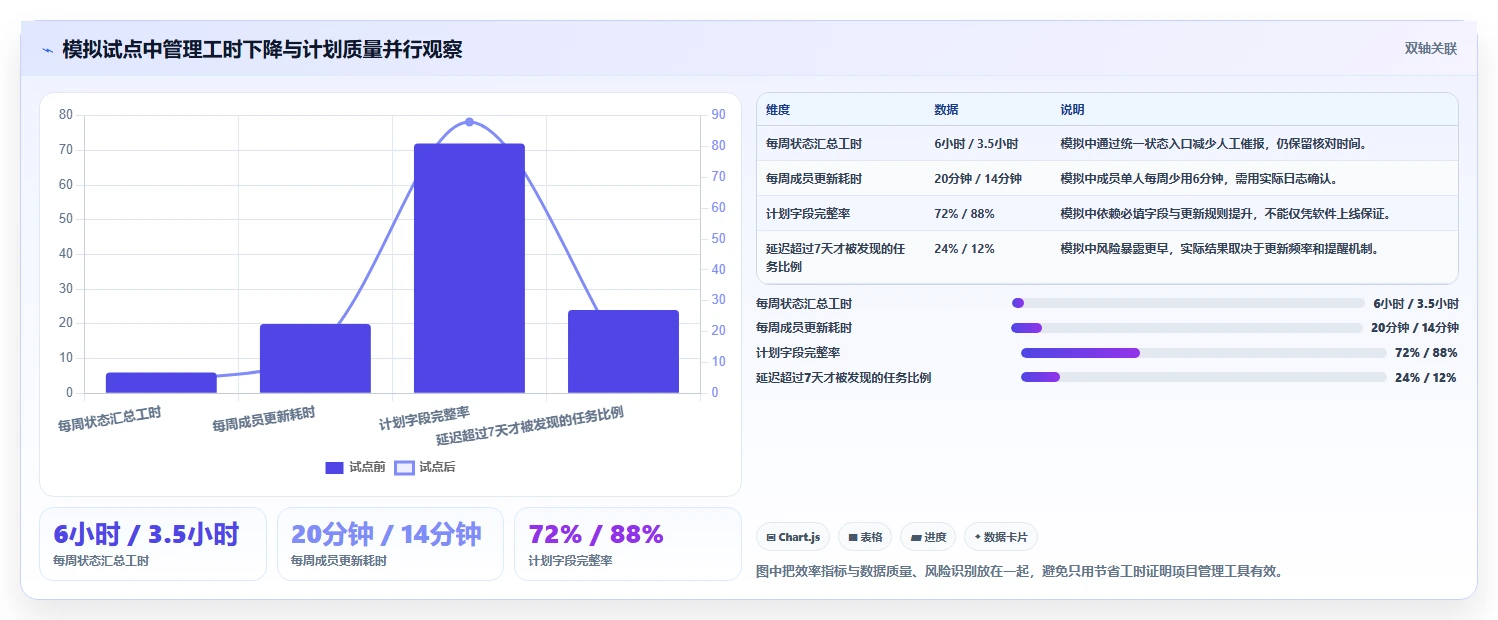Click the 每周状态汇总工时 progress bar
Image resolution: width=1498 pixels, height=620 pixels.
(1188, 303)
